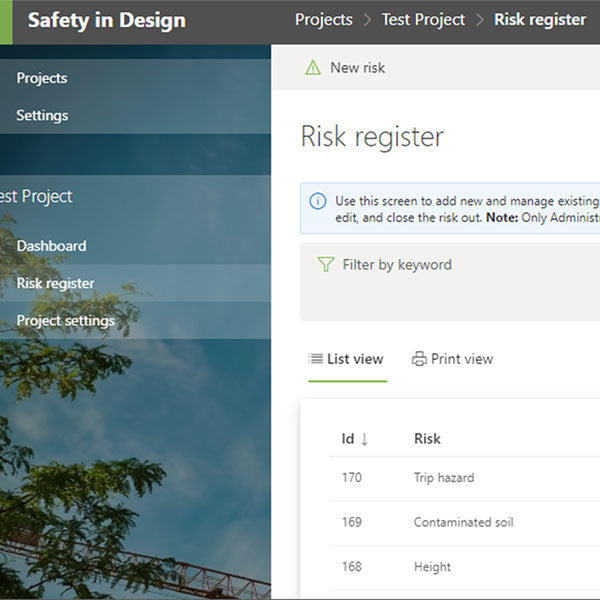Click the Test Project sidebar heading
The width and height of the screenshot is (600, 600).
pos(36,197)
